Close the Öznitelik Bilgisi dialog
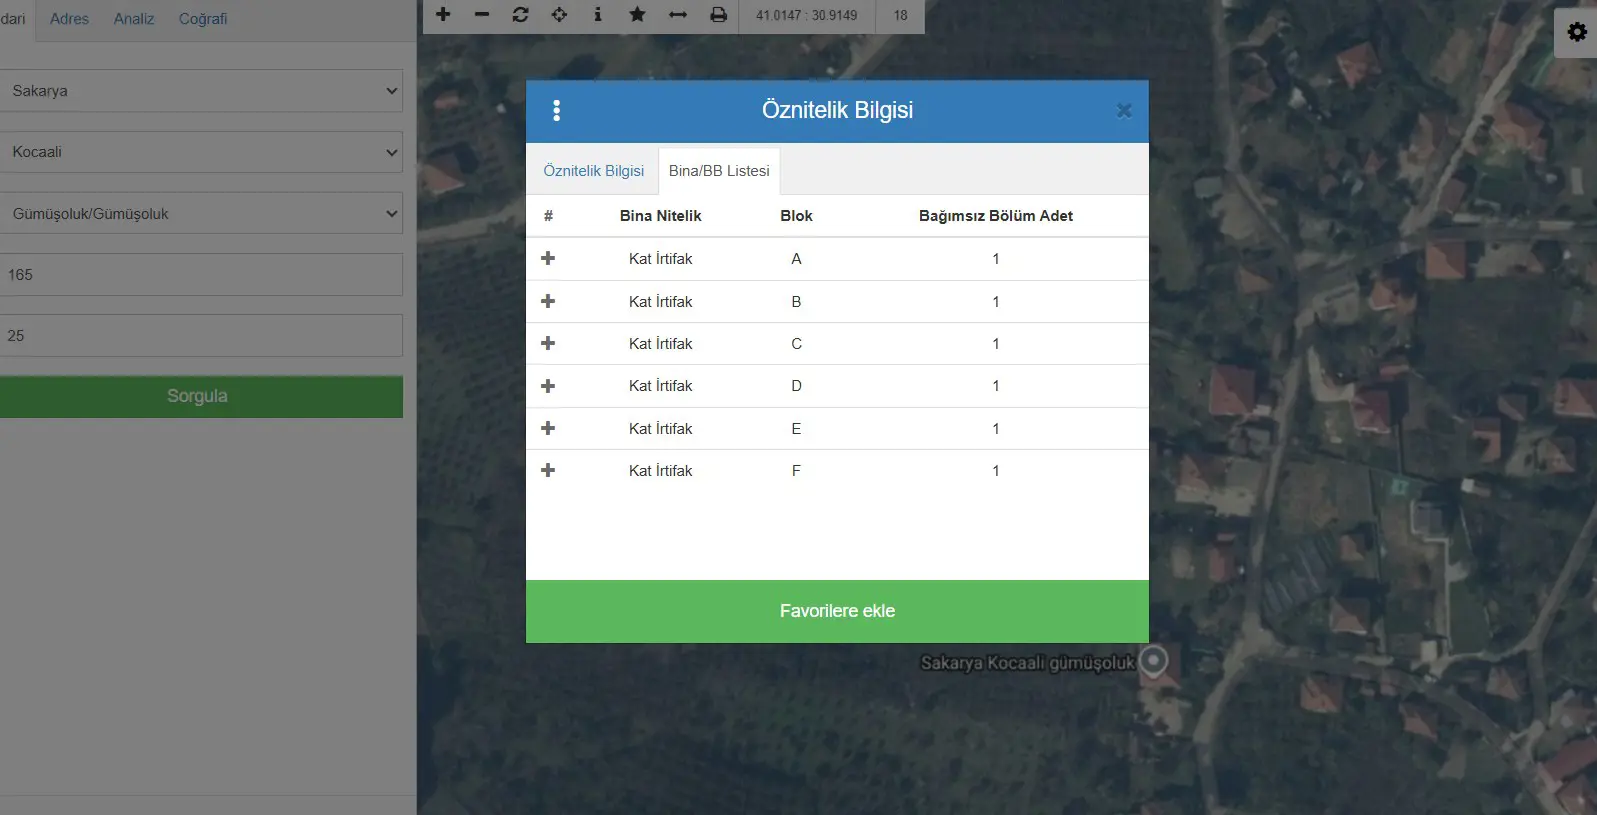Viewport: 1597px width, 815px height. (x=1124, y=111)
